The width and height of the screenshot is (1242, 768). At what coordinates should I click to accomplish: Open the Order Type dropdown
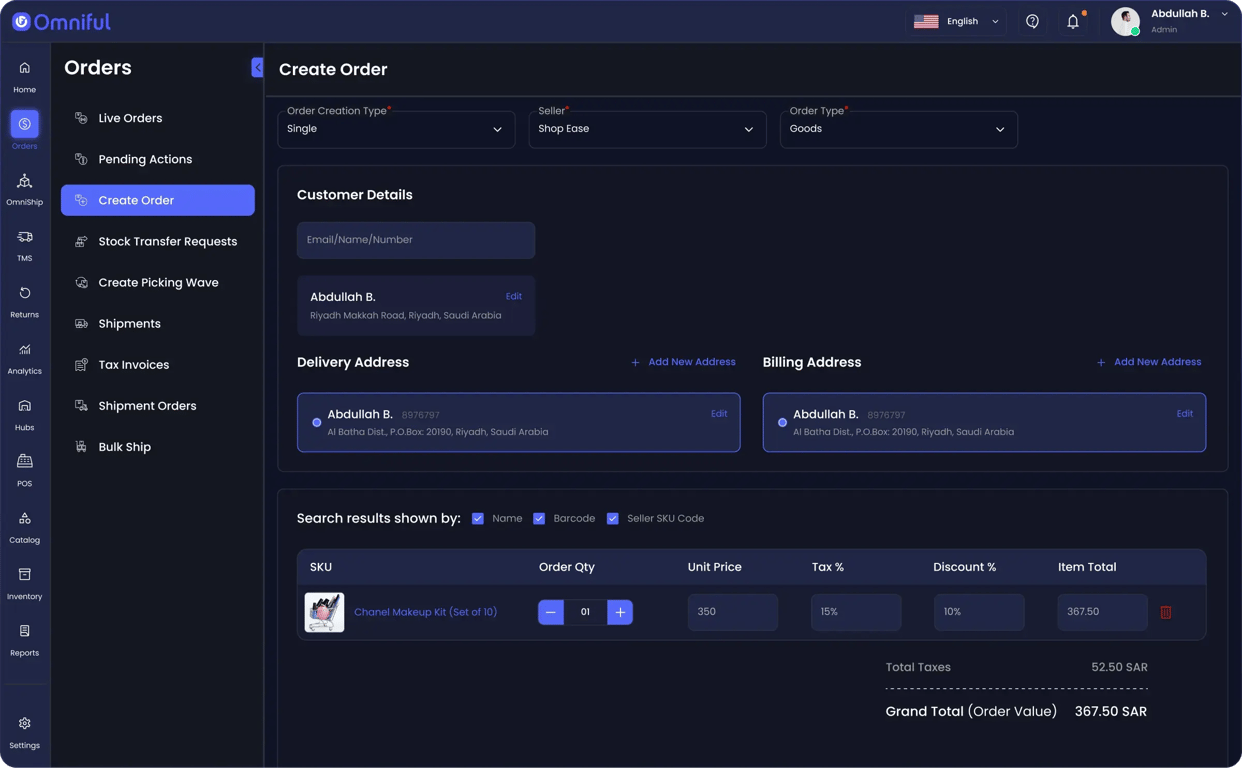tap(898, 129)
